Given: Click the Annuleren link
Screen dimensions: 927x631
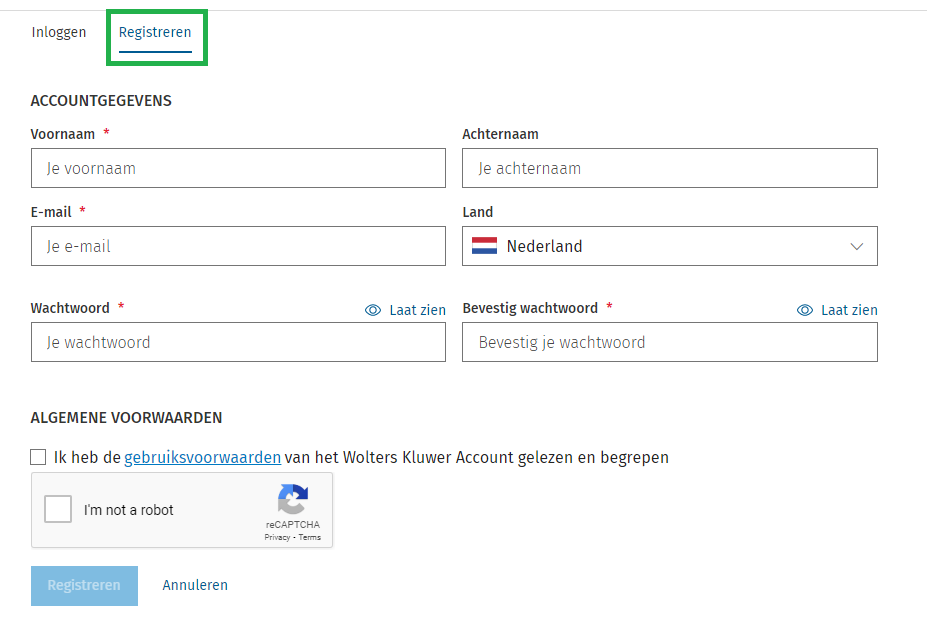Looking at the screenshot, I should 195,585.
